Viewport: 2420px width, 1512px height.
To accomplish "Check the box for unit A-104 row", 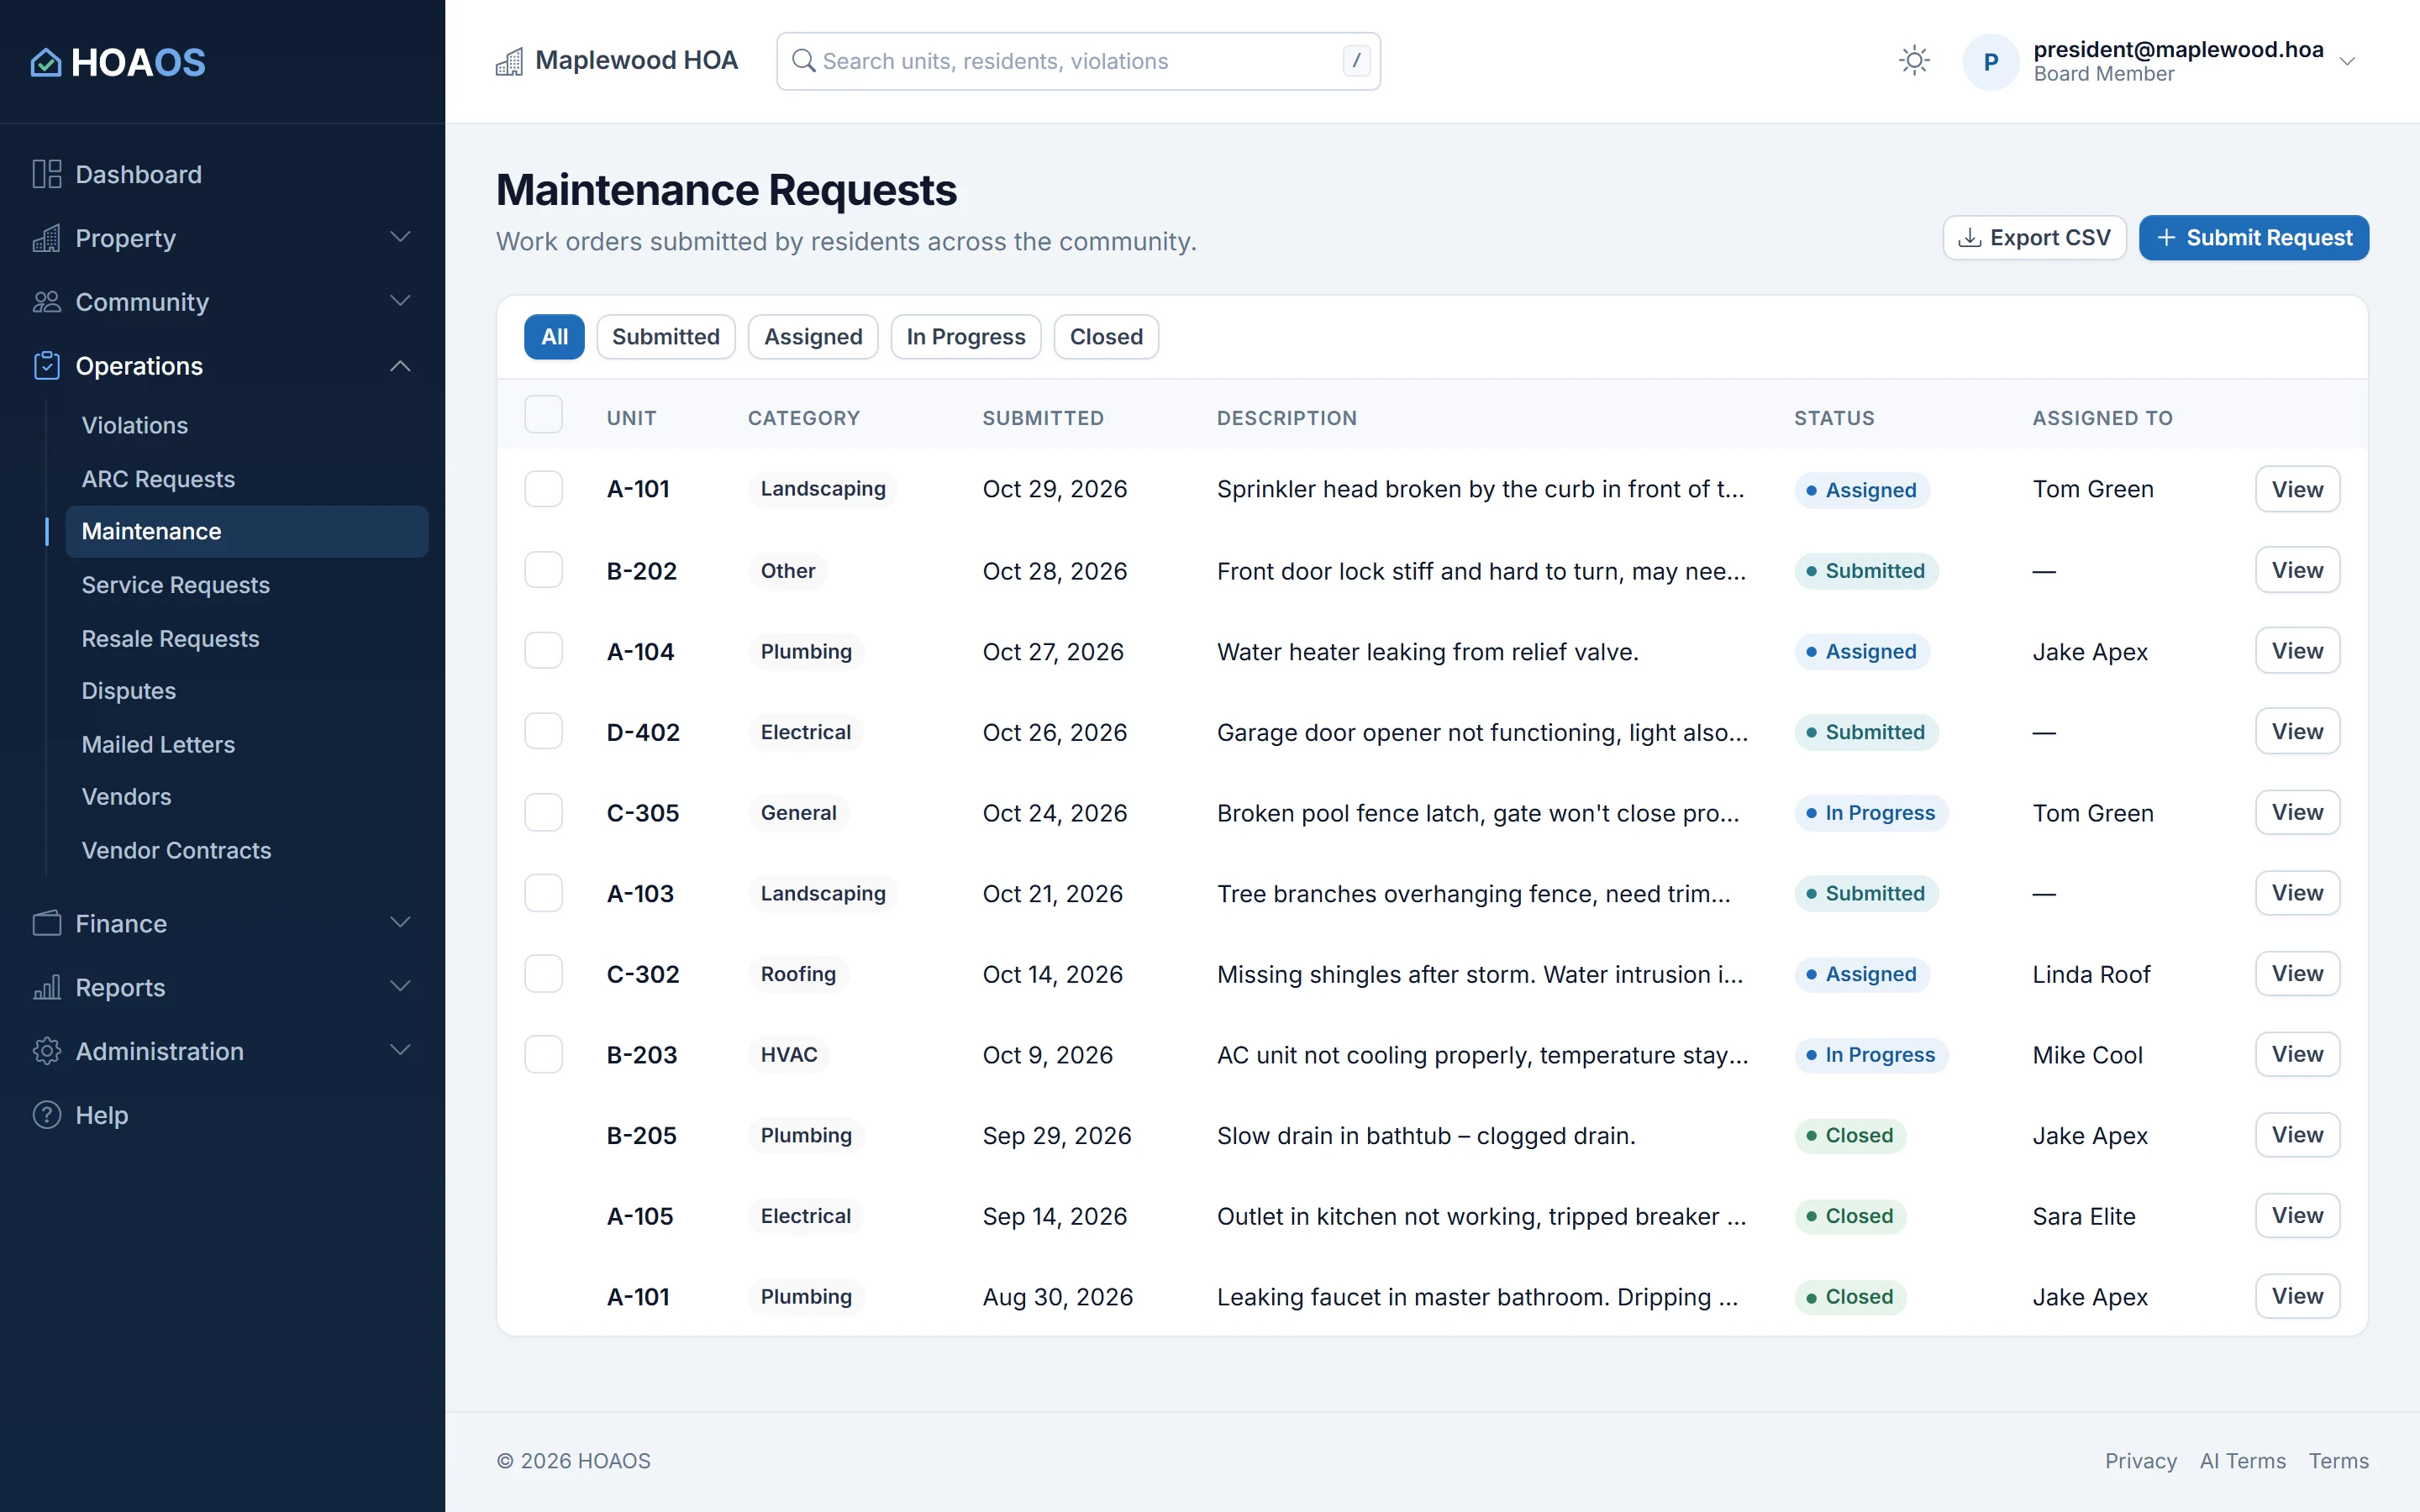I will [544, 651].
